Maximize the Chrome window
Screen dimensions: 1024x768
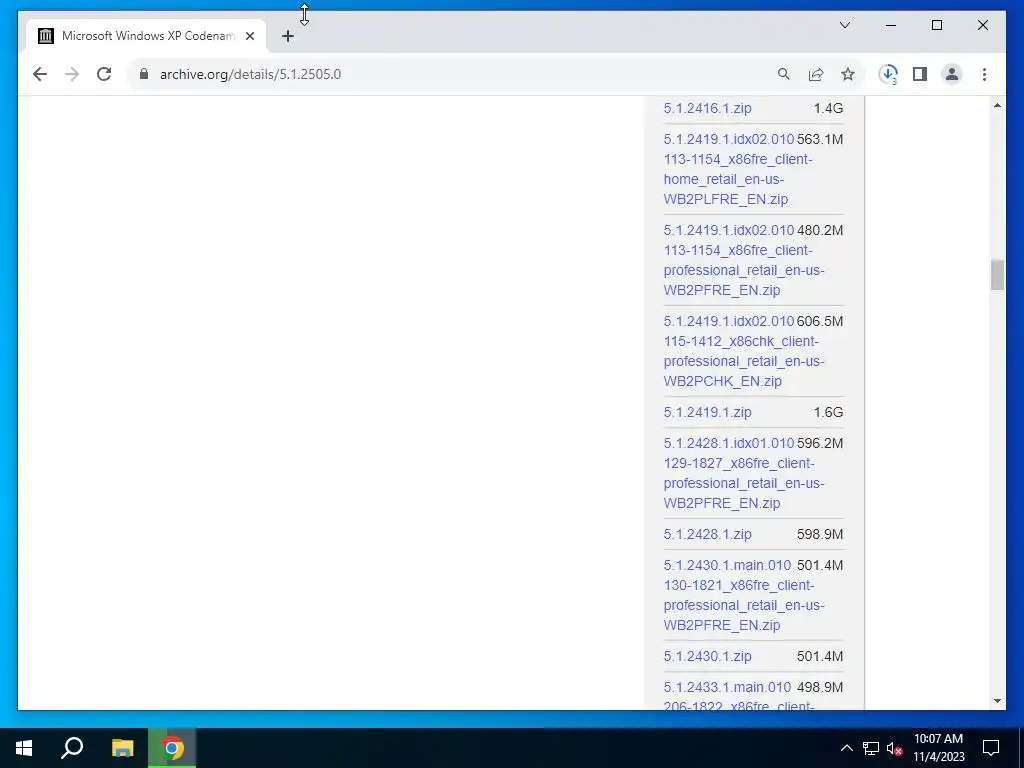[x=936, y=25]
